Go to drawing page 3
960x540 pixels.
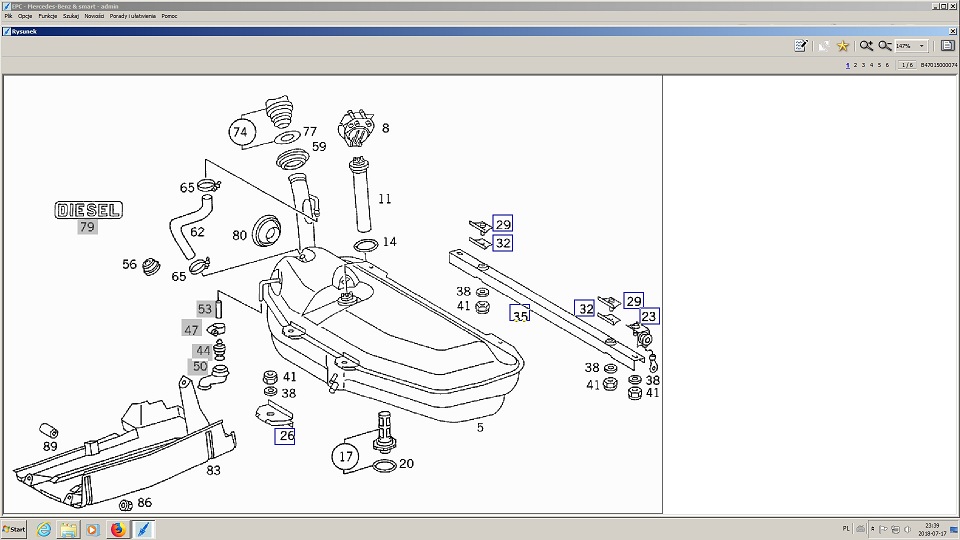pos(863,65)
